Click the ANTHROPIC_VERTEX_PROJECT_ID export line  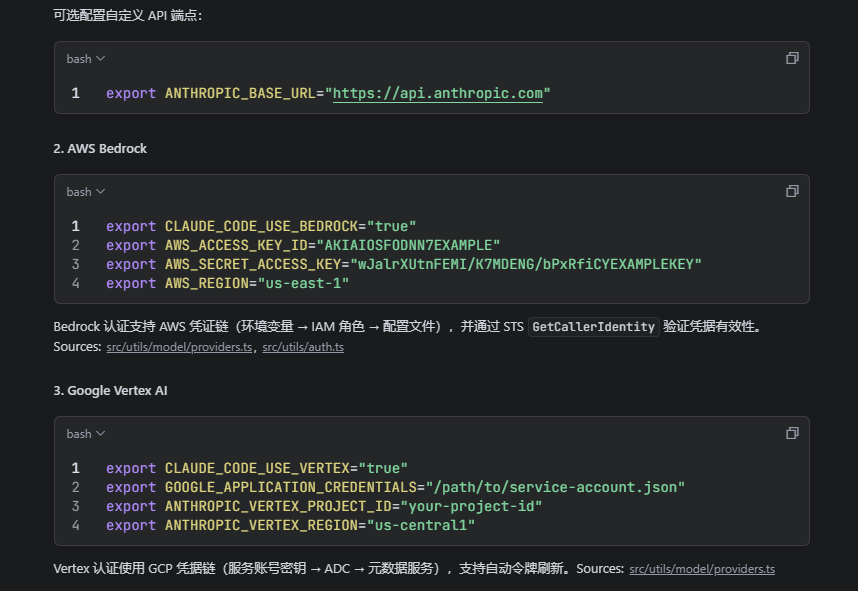tap(324, 507)
